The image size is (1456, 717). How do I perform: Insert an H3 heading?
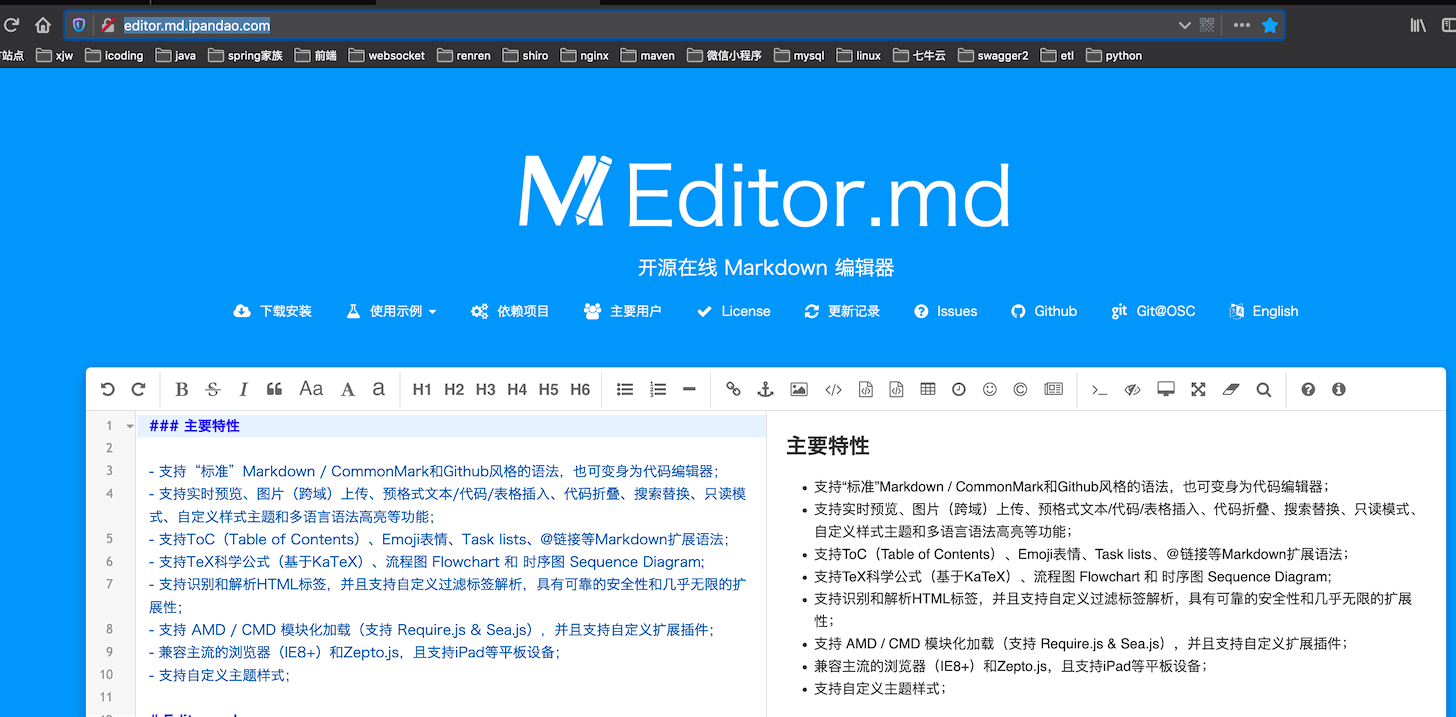coord(486,390)
